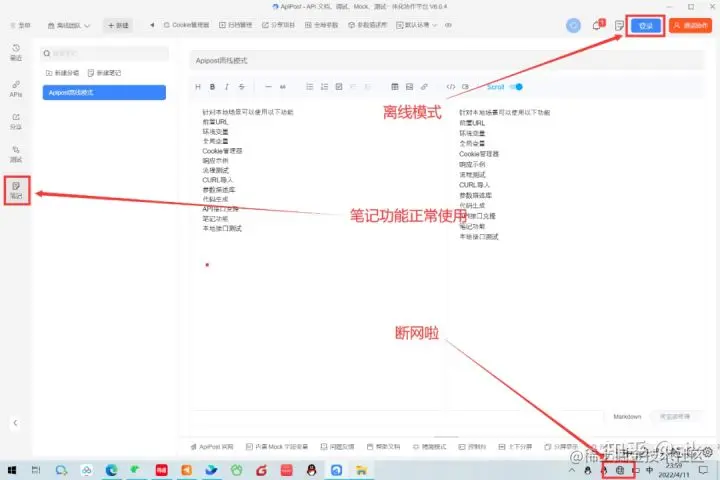
Task: Toggle bold formatting in the editor
Action: point(212,87)
